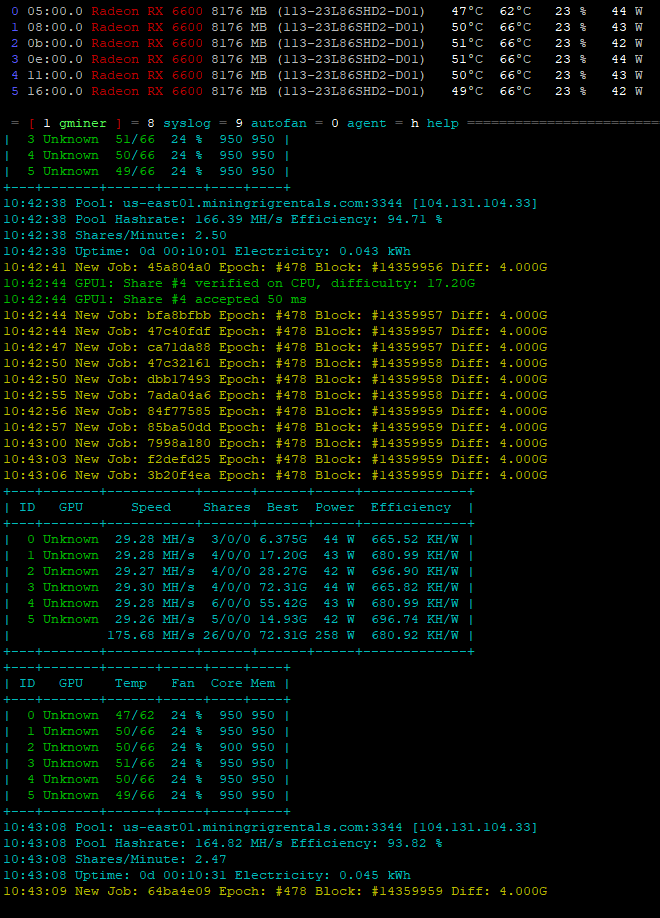
Task: Open the h help tab
Action: click(x=435, y=124)
